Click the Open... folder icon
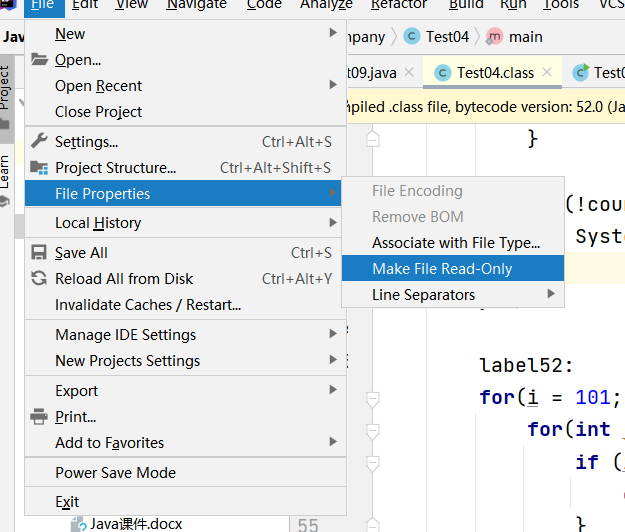Image resolution: width=625 pixels, height=532 pixels. point(39,59)
